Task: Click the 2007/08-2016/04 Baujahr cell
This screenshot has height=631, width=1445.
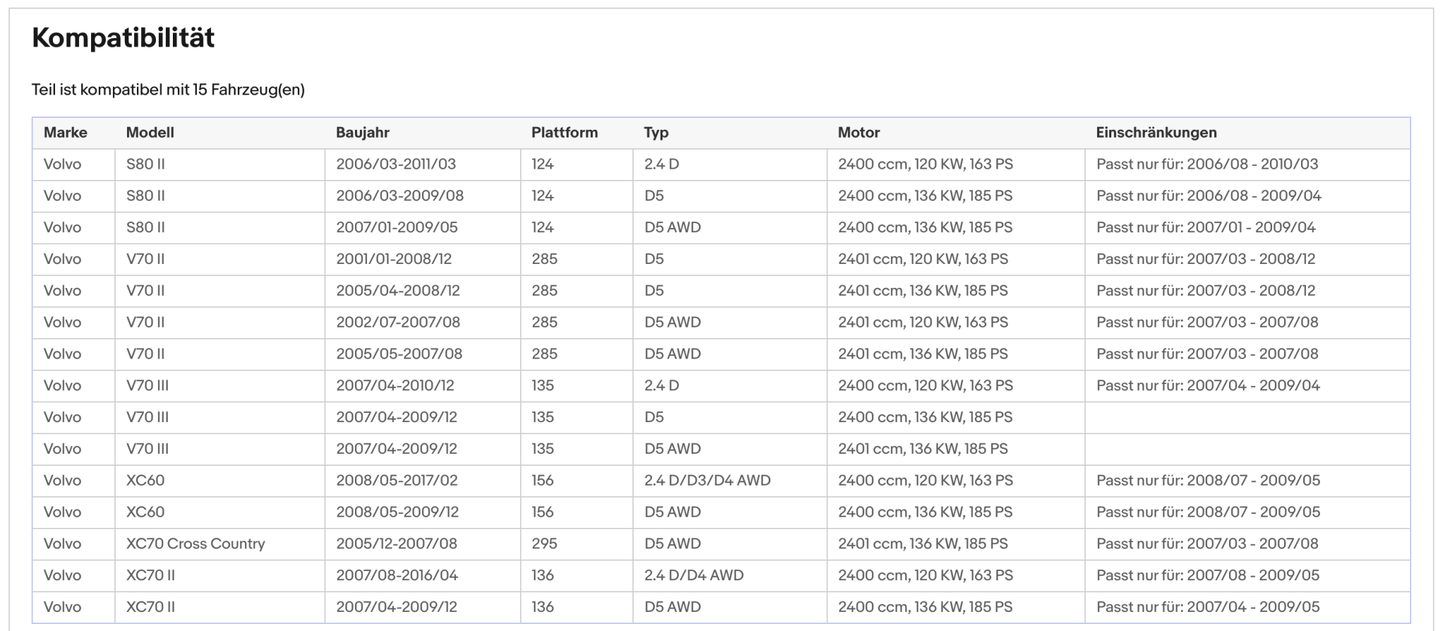Action: 397,575
